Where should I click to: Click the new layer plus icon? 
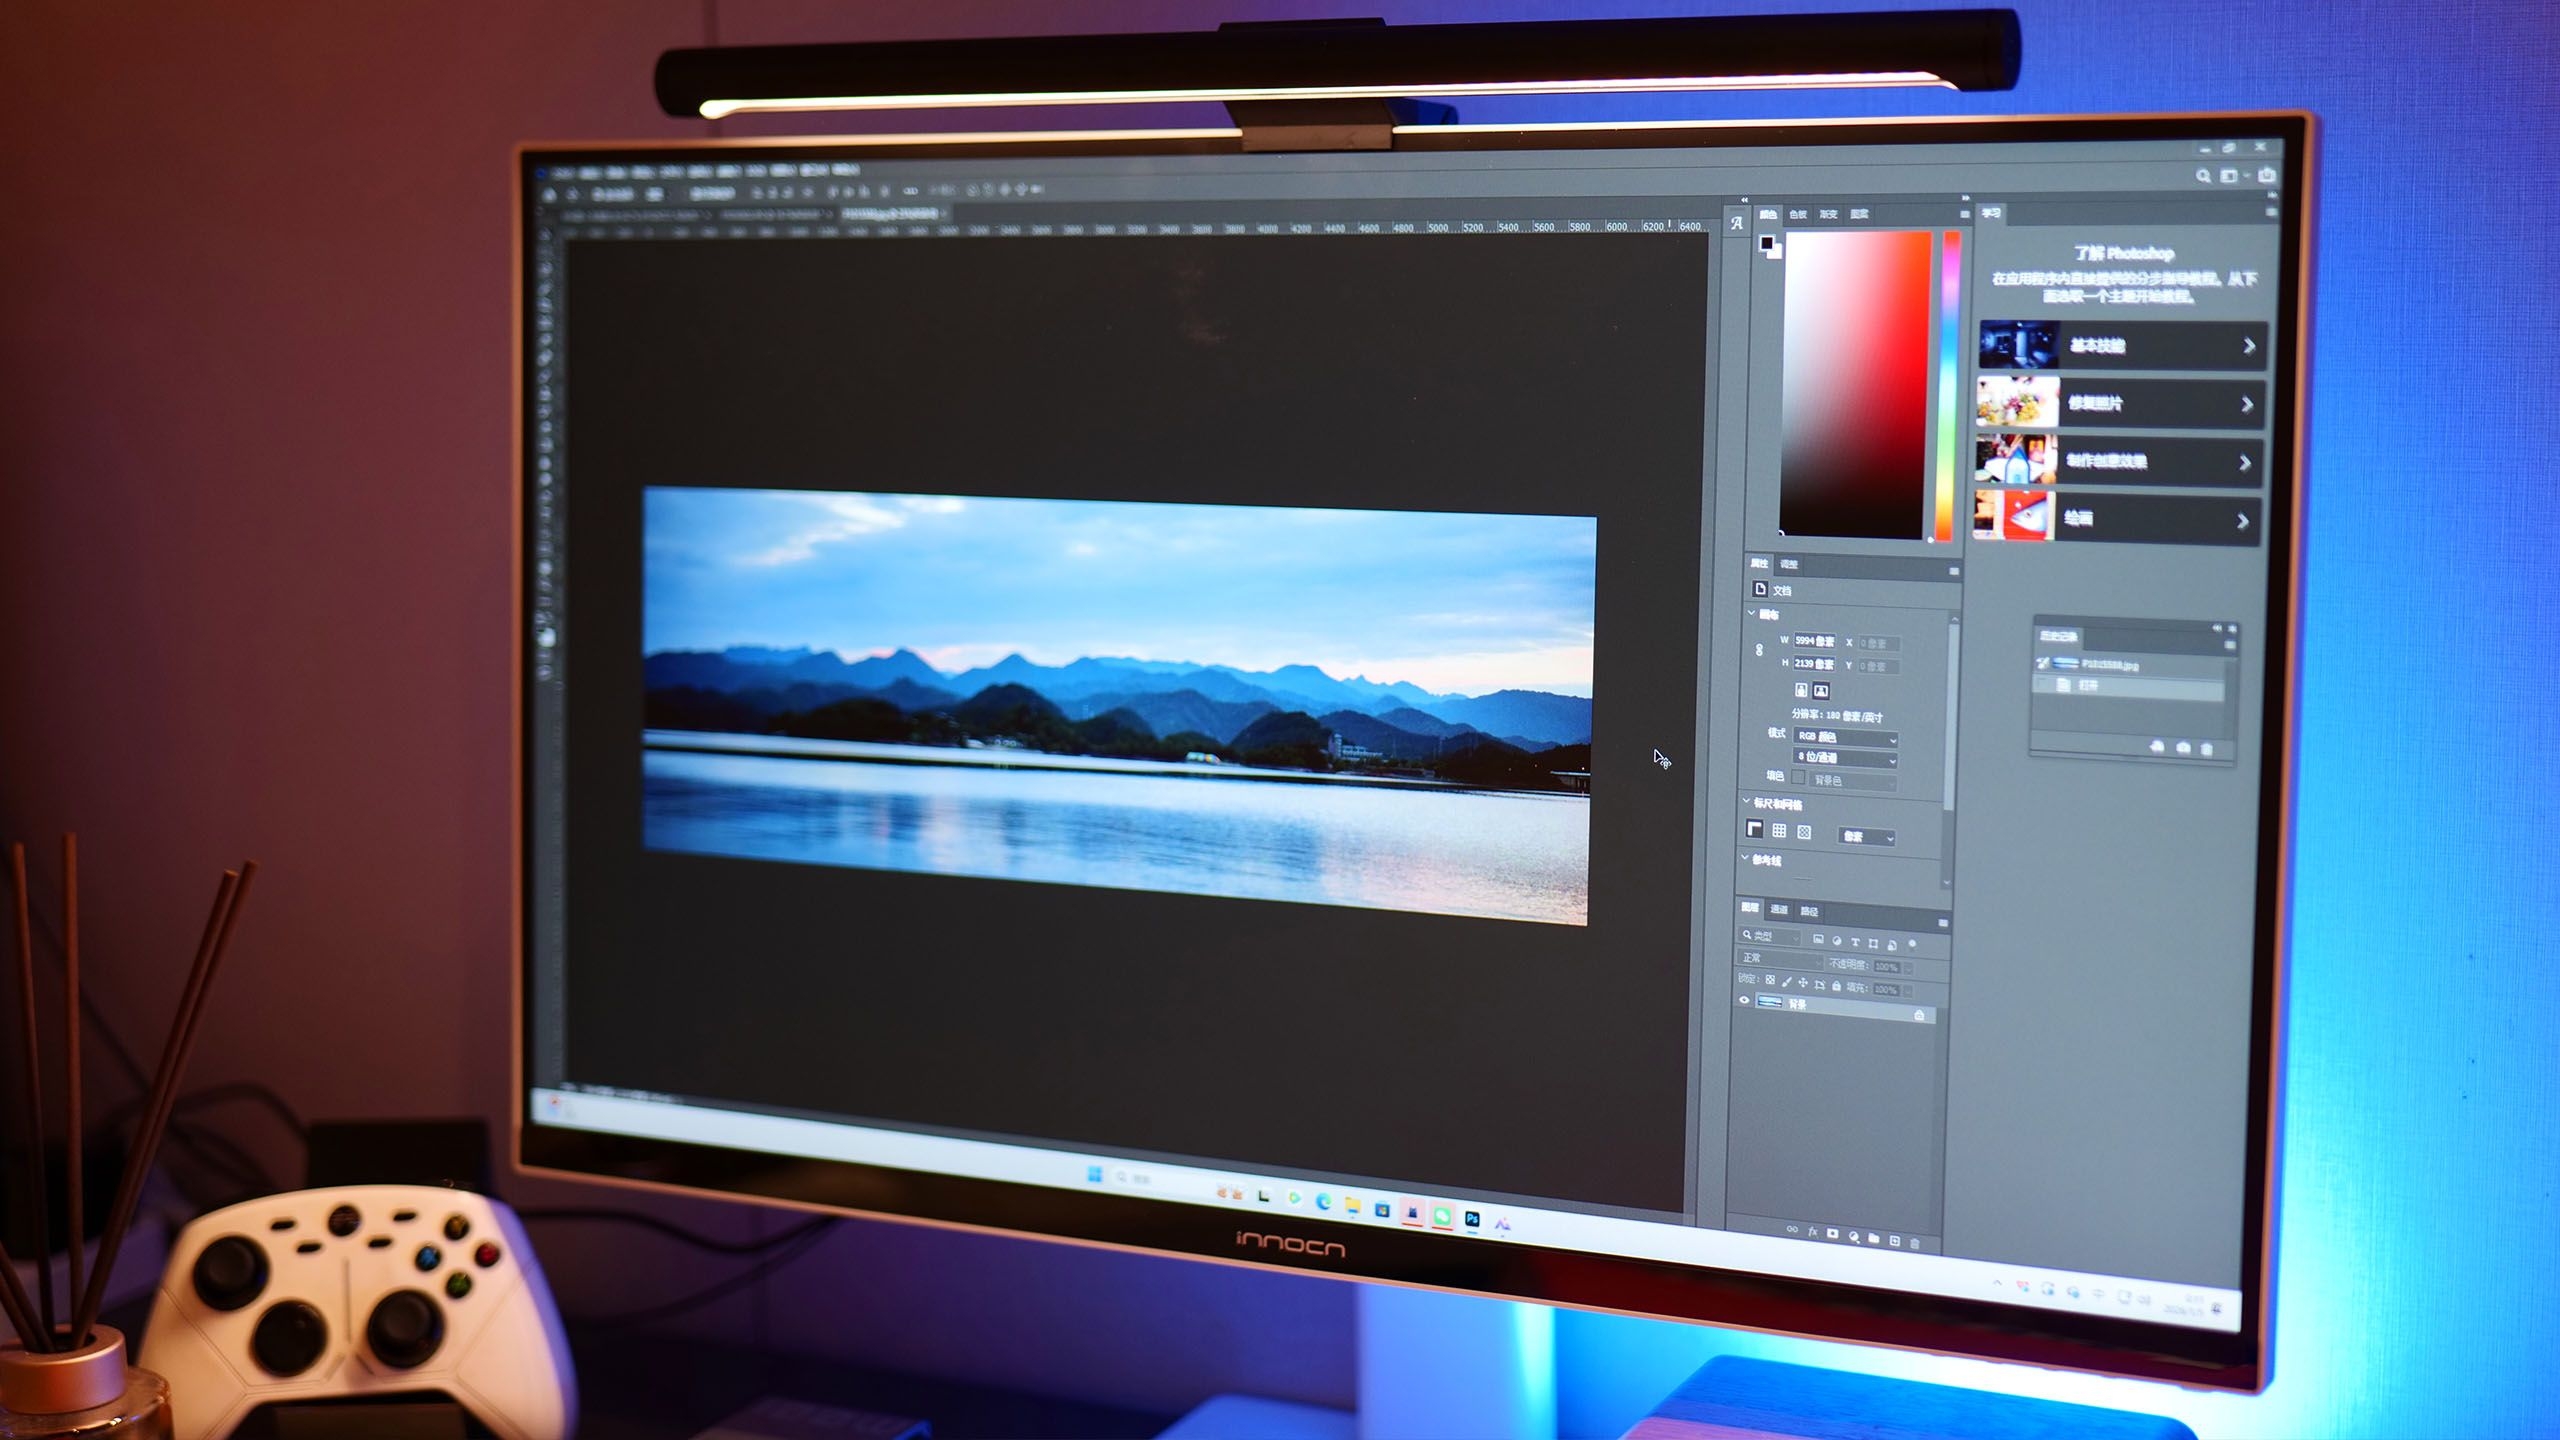[1894, 1241]
